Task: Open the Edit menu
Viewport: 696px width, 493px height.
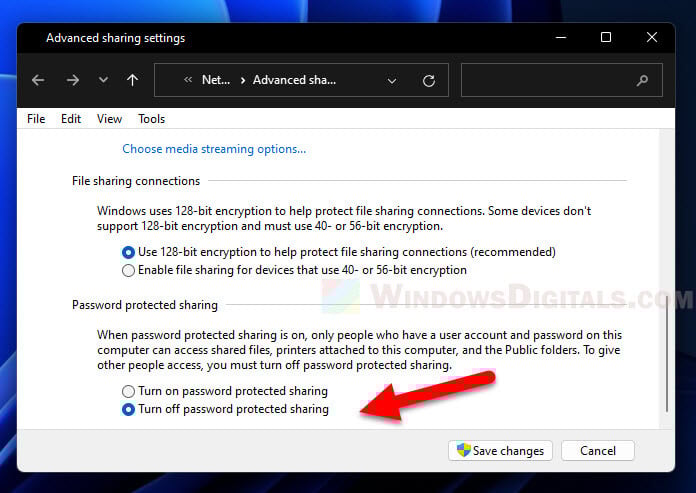Action: click(x=71, y=119)
